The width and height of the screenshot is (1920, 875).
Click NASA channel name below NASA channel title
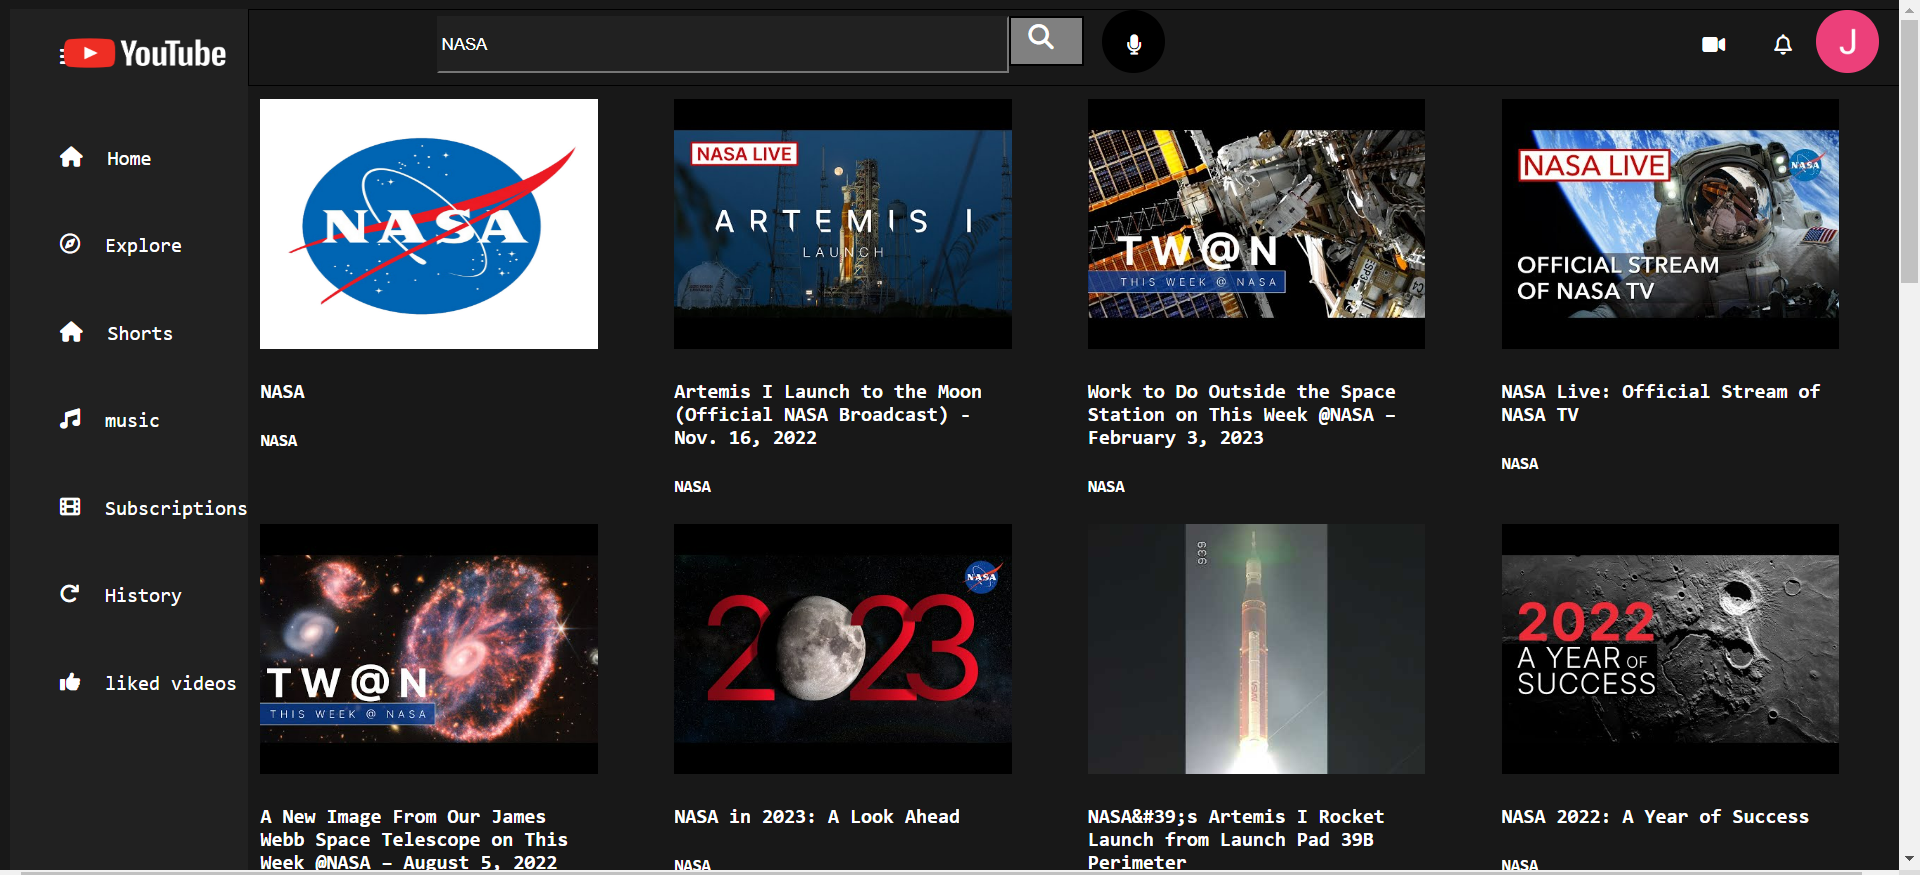pyautogui.click(x=279, y=441)
